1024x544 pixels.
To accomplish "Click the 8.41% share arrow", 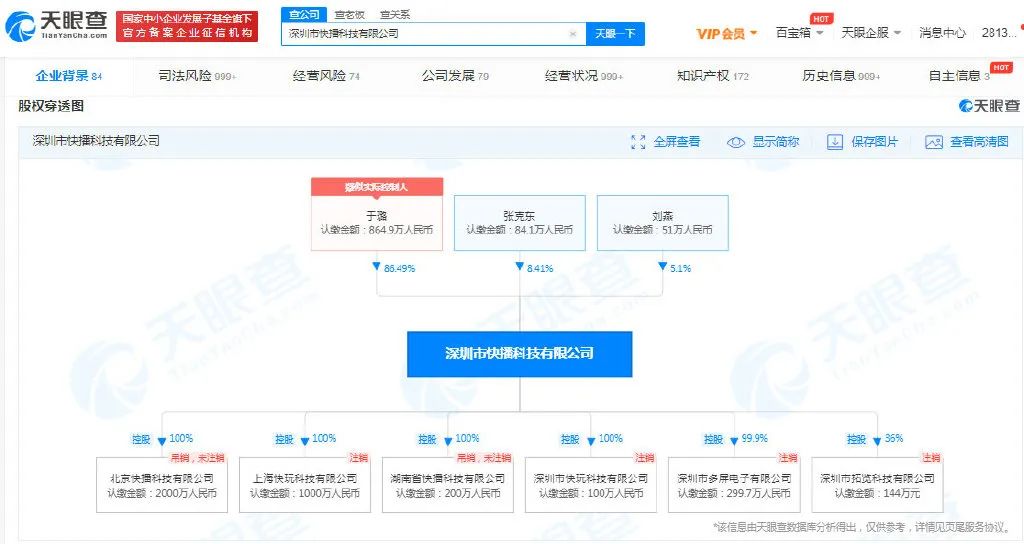I will [520, 267].
